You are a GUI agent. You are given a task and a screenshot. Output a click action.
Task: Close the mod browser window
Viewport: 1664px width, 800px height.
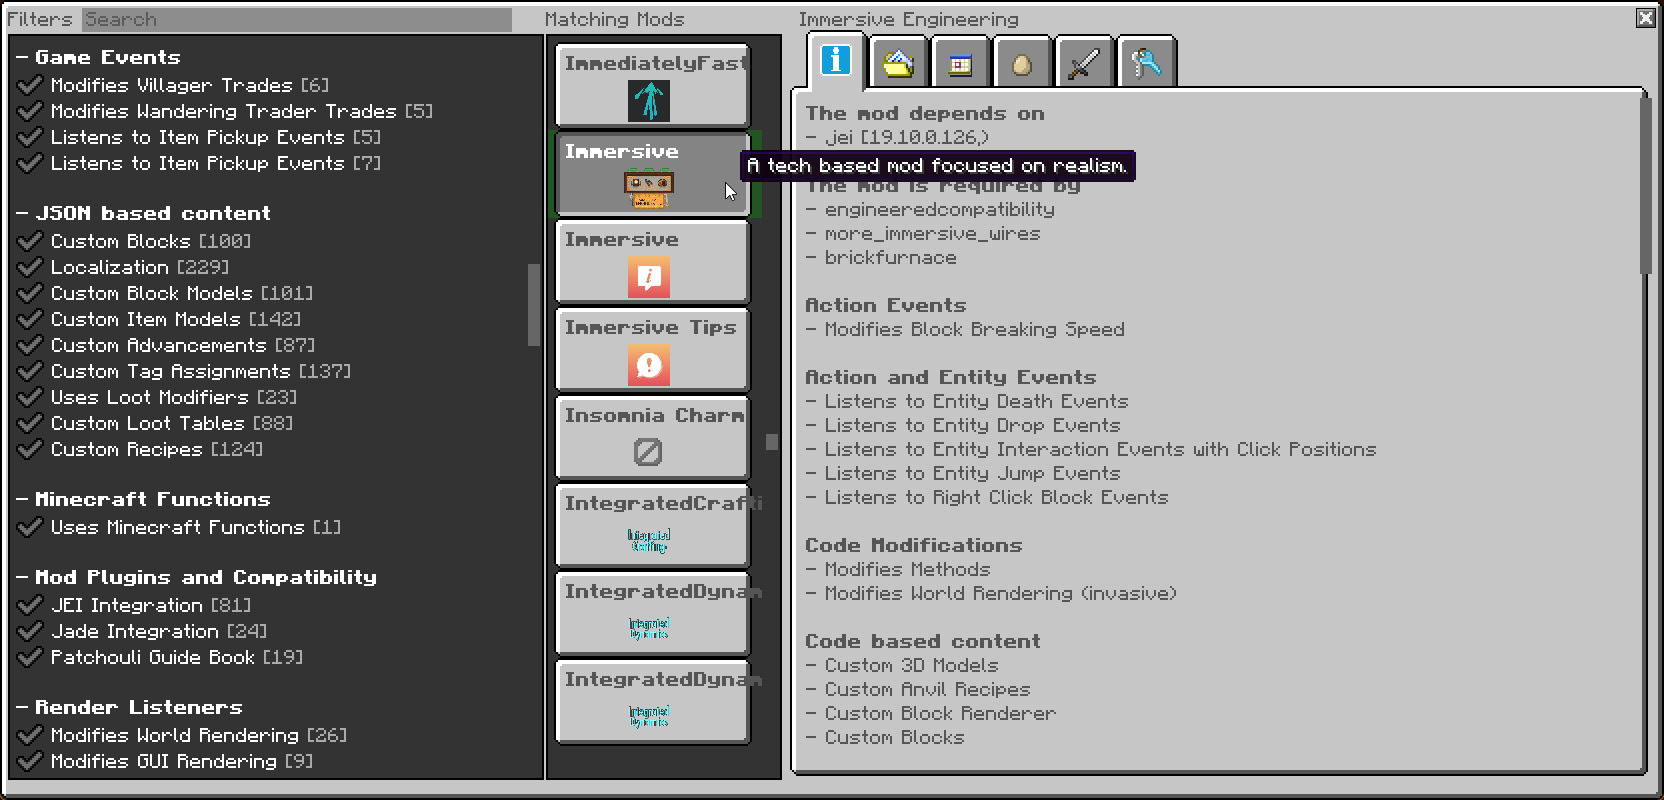tap(1645, 18)
